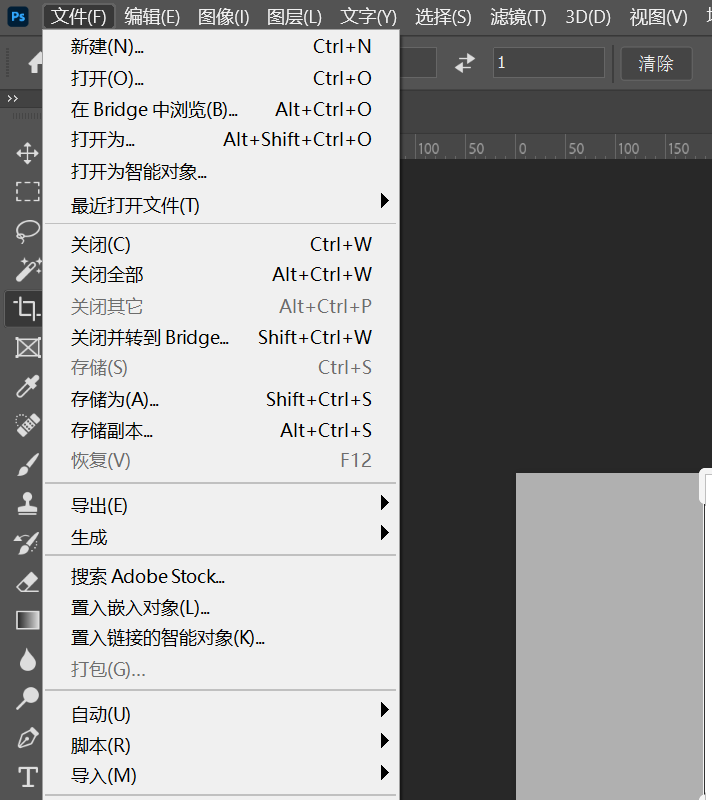Choose 打开为... menu item
The width and height of the screenshot is (712, 800).
pyautogui.click(x=221, y=139)
